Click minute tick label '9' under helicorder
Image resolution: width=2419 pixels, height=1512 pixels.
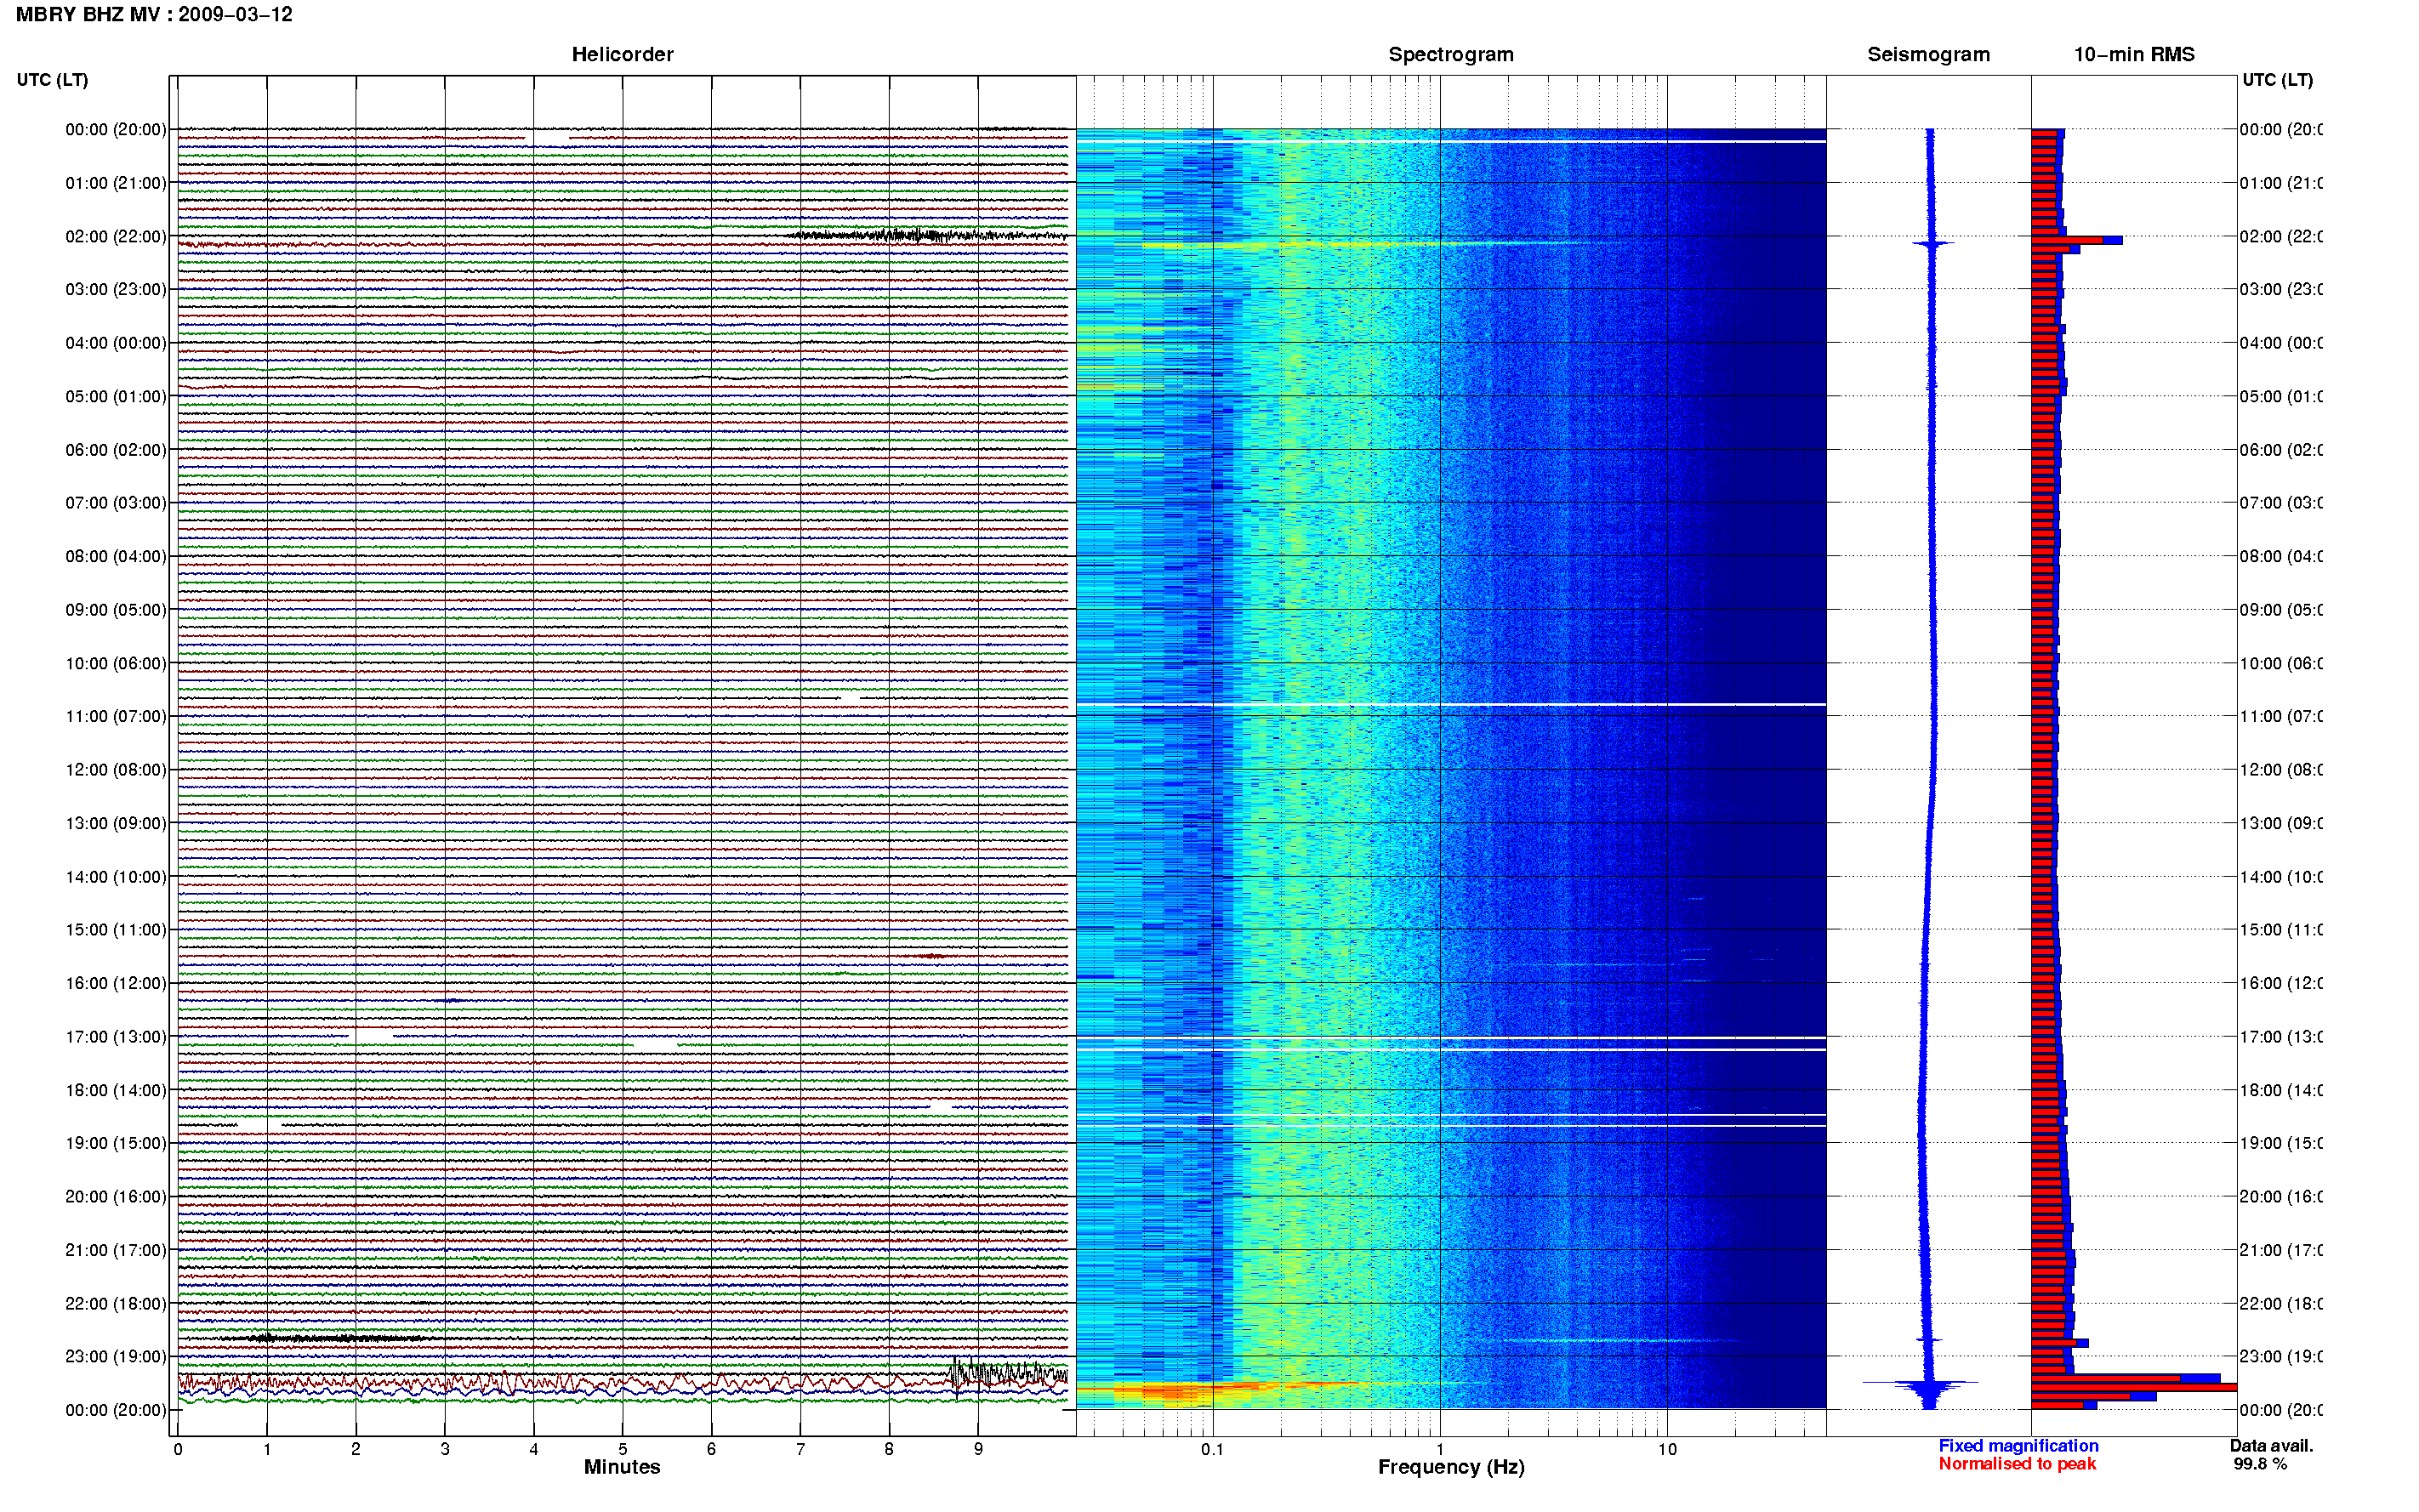pos(978,1449)
